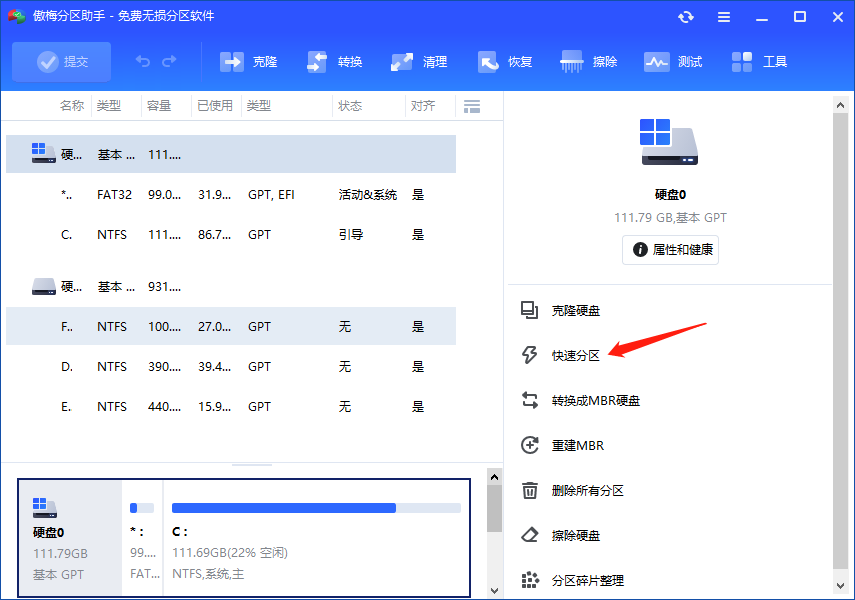Launch the 清理 (Clean) function
This screenshot has width=855, height=600.
pyautogui.click(x=418, y=61)
